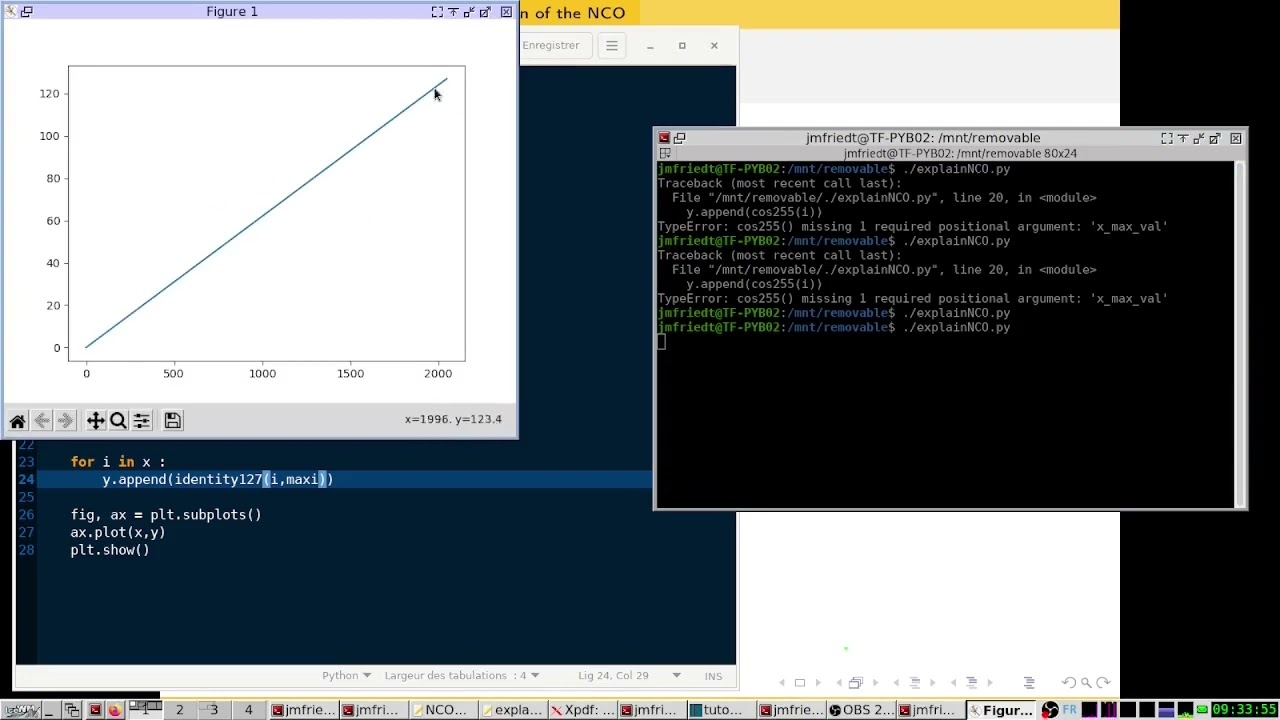
Task: Open Python language dropdown in status bar
Action: click(346, 676)
